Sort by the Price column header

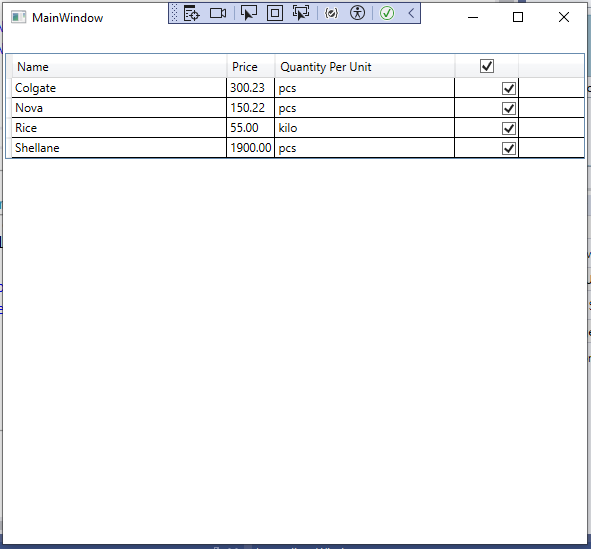(x=251, y=67)
